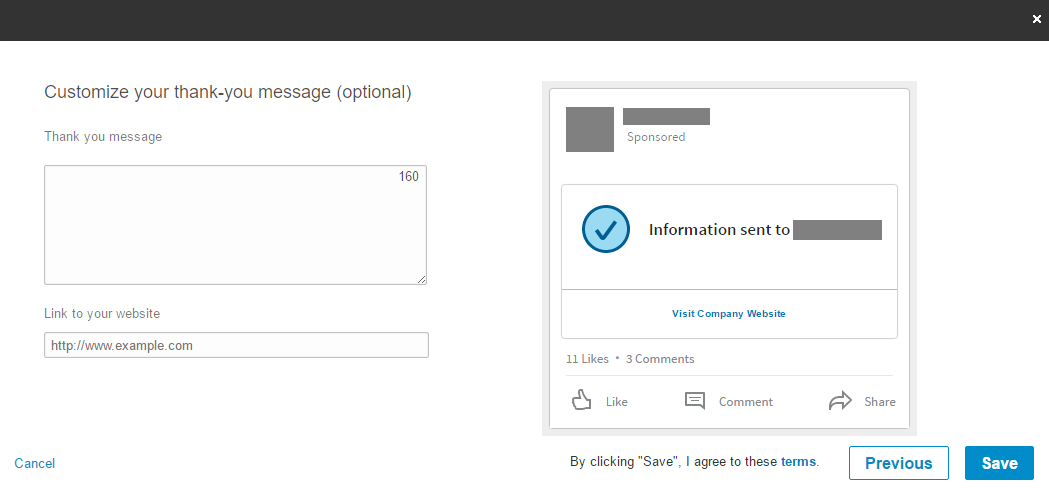Viewport: 1049px width, 494px height.
Task: Go back with the Previous button
Action: 898,463
